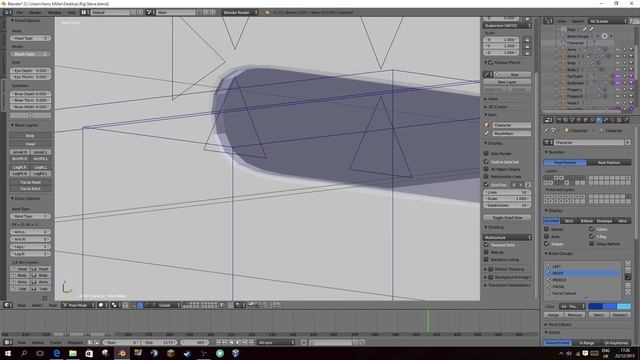Select the LEFT bone group
The image size is (640, 360).
[x=583, y=266]
